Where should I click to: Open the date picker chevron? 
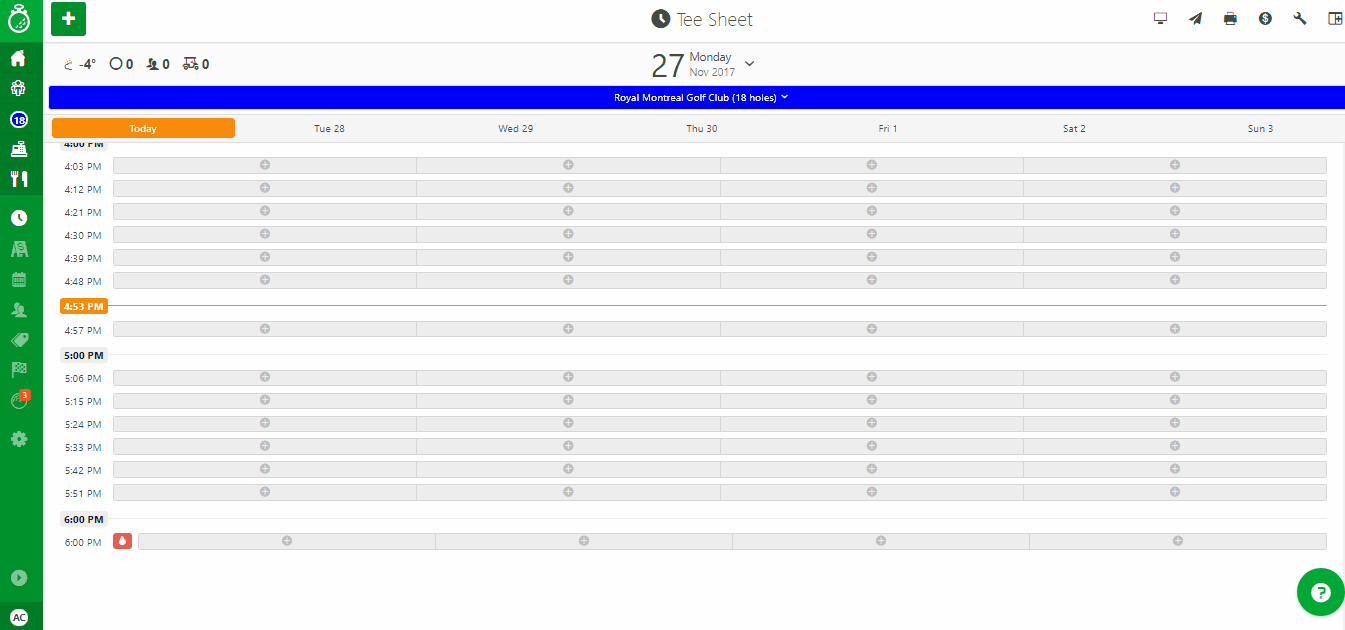[x=750, y=64]
